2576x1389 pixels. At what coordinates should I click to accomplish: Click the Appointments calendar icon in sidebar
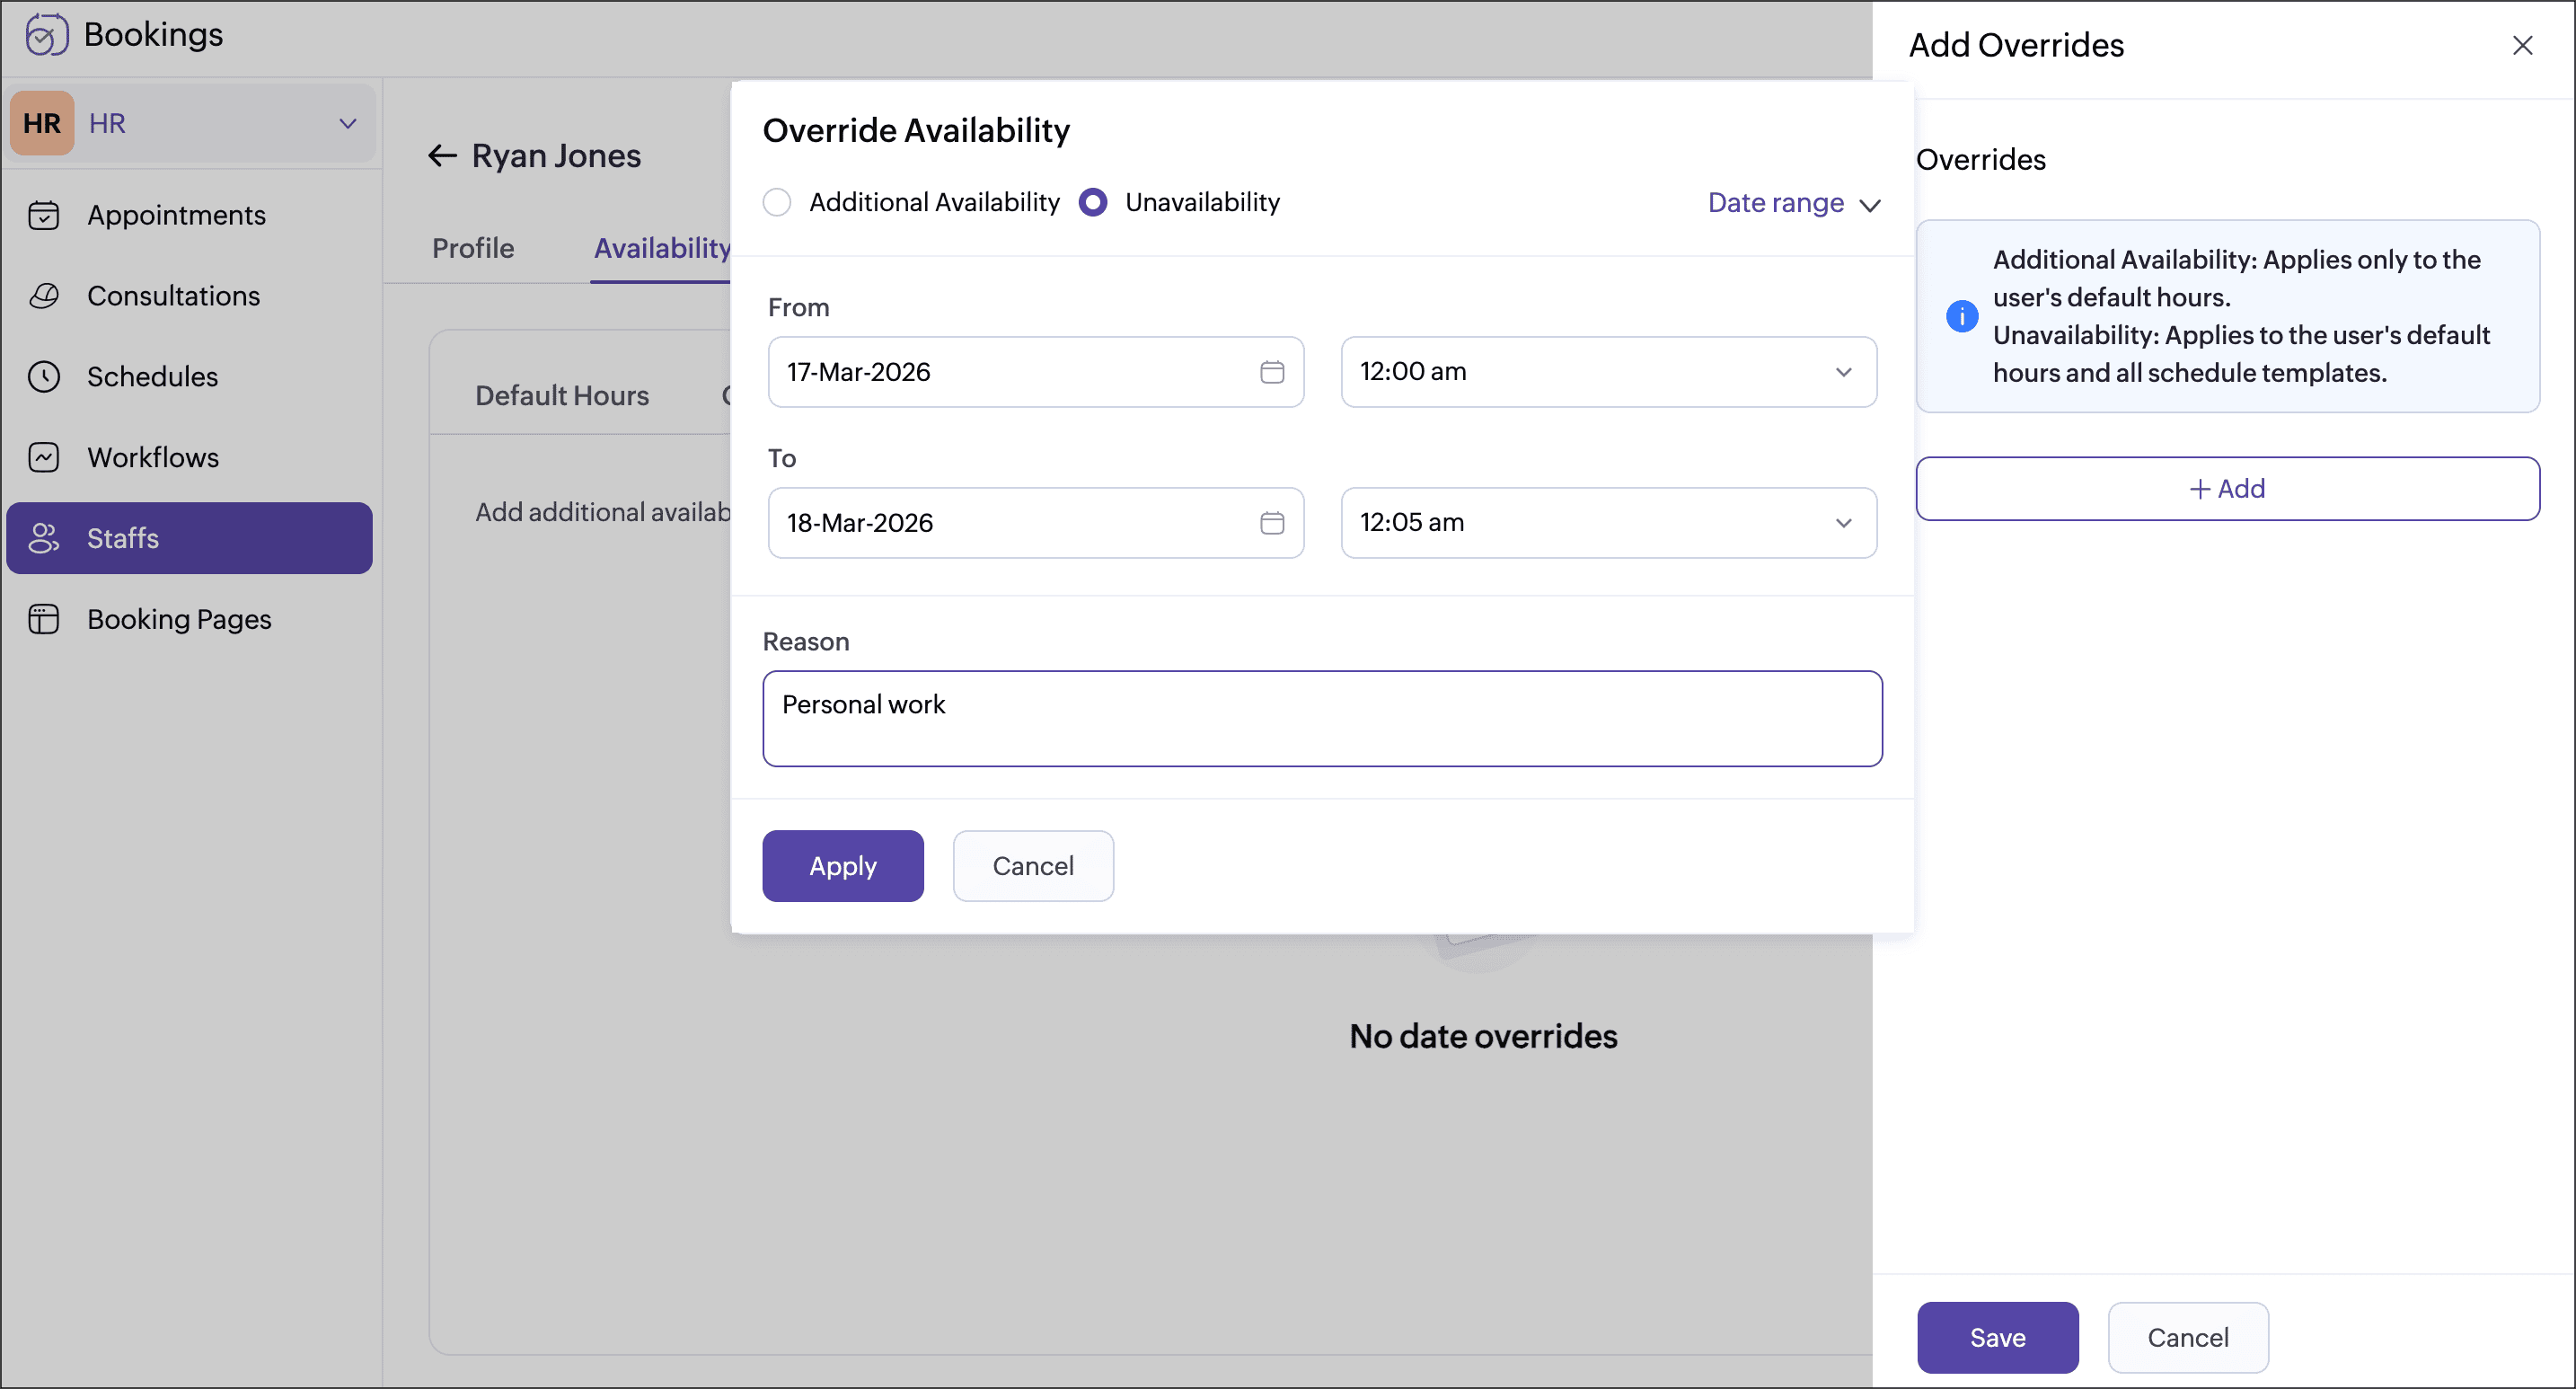click(43, 215)
